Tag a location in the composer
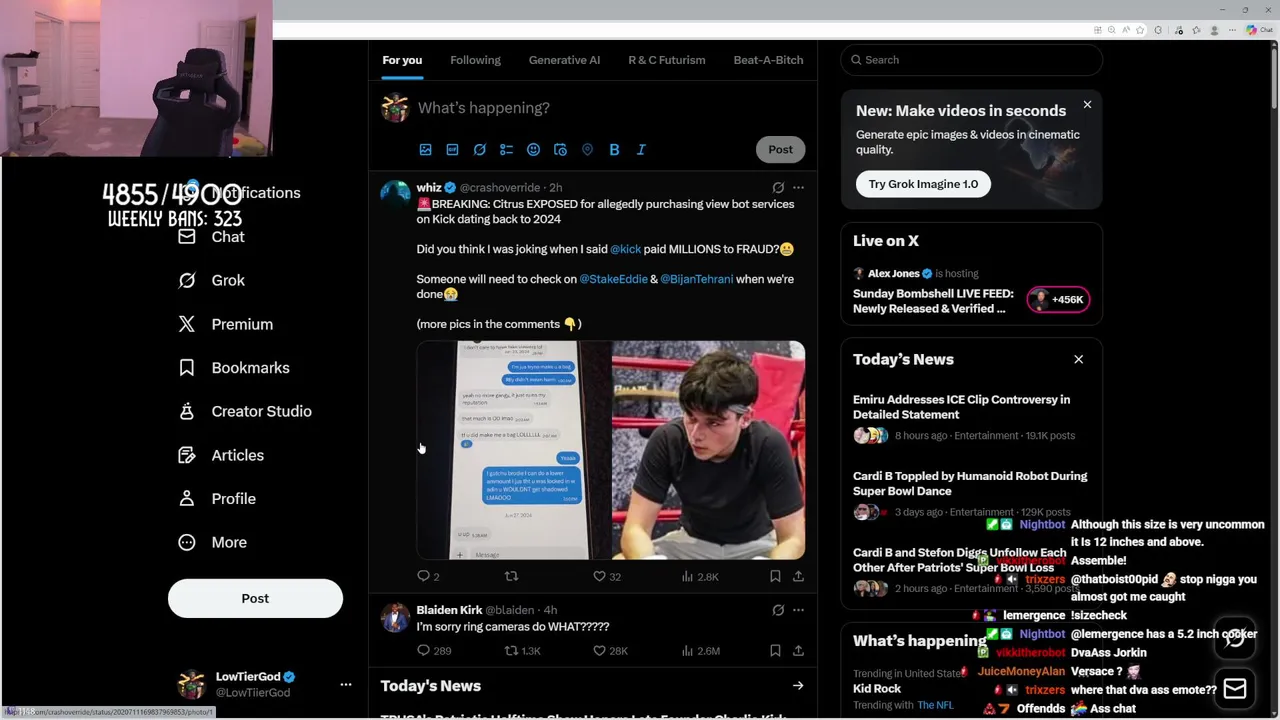This screenshot has width=1280, height=720. [x=587, y=149]
